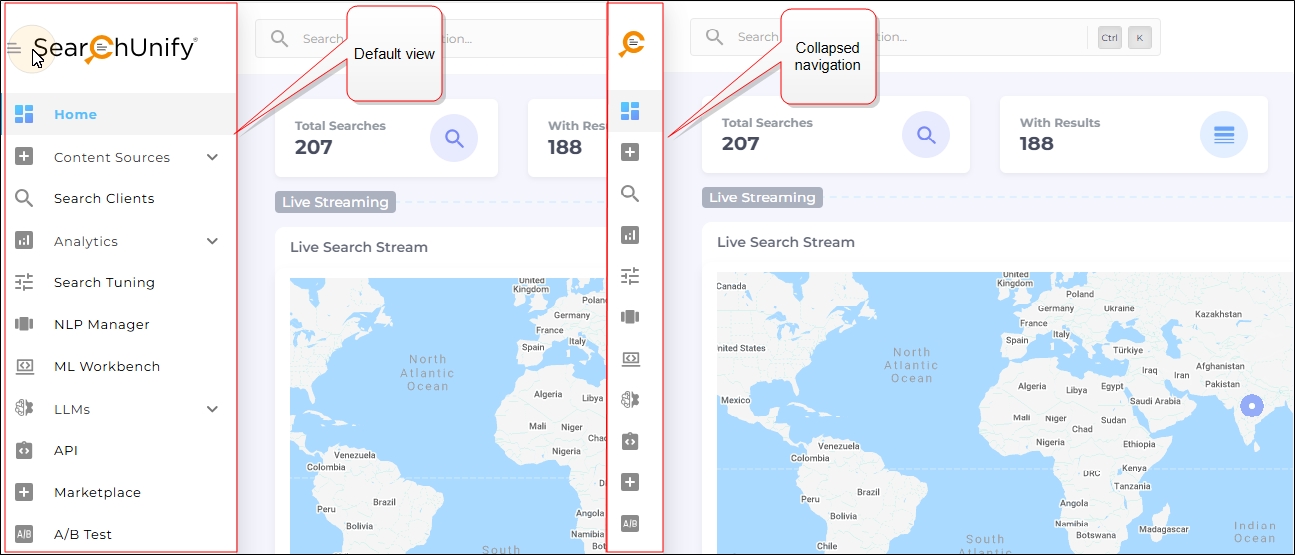Image resolution: width=1295 pixels, height=555 pixels.
Task: Click the collapsed Content Sources plus icon
Action: [x=630, y=152]
